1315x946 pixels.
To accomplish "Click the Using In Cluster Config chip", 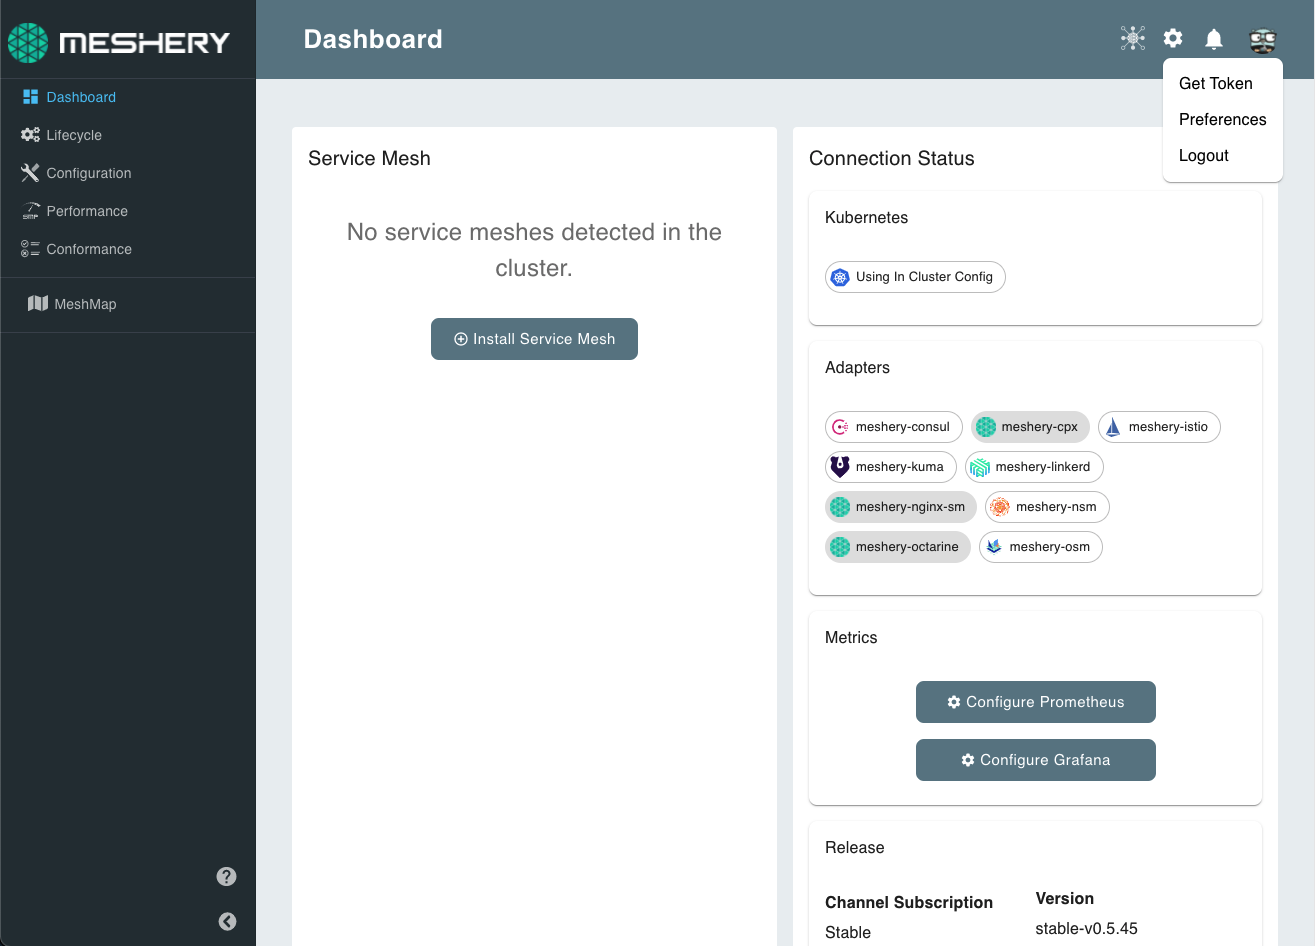I will point(915,277).
